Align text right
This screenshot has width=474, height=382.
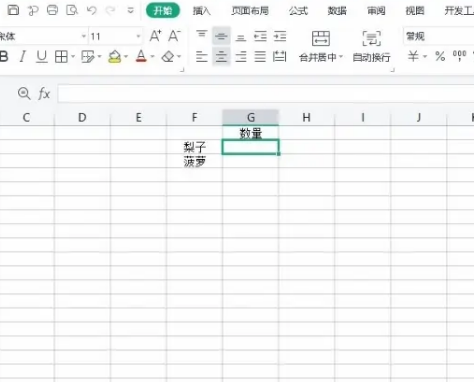coord(241,57)
